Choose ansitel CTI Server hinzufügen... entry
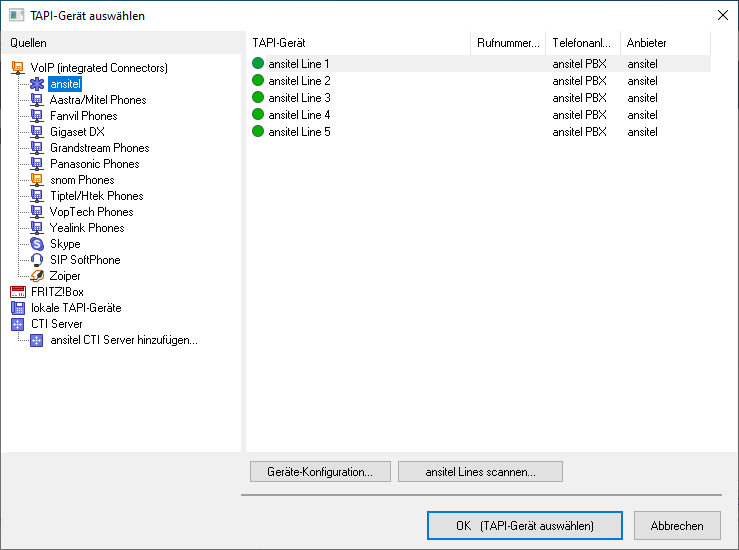This screenshot has width=739, height=550. [124, 340]
